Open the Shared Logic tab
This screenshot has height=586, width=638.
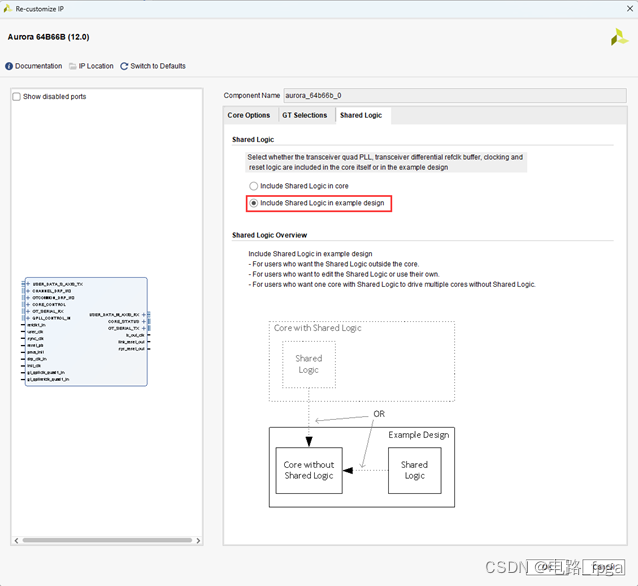361,115
